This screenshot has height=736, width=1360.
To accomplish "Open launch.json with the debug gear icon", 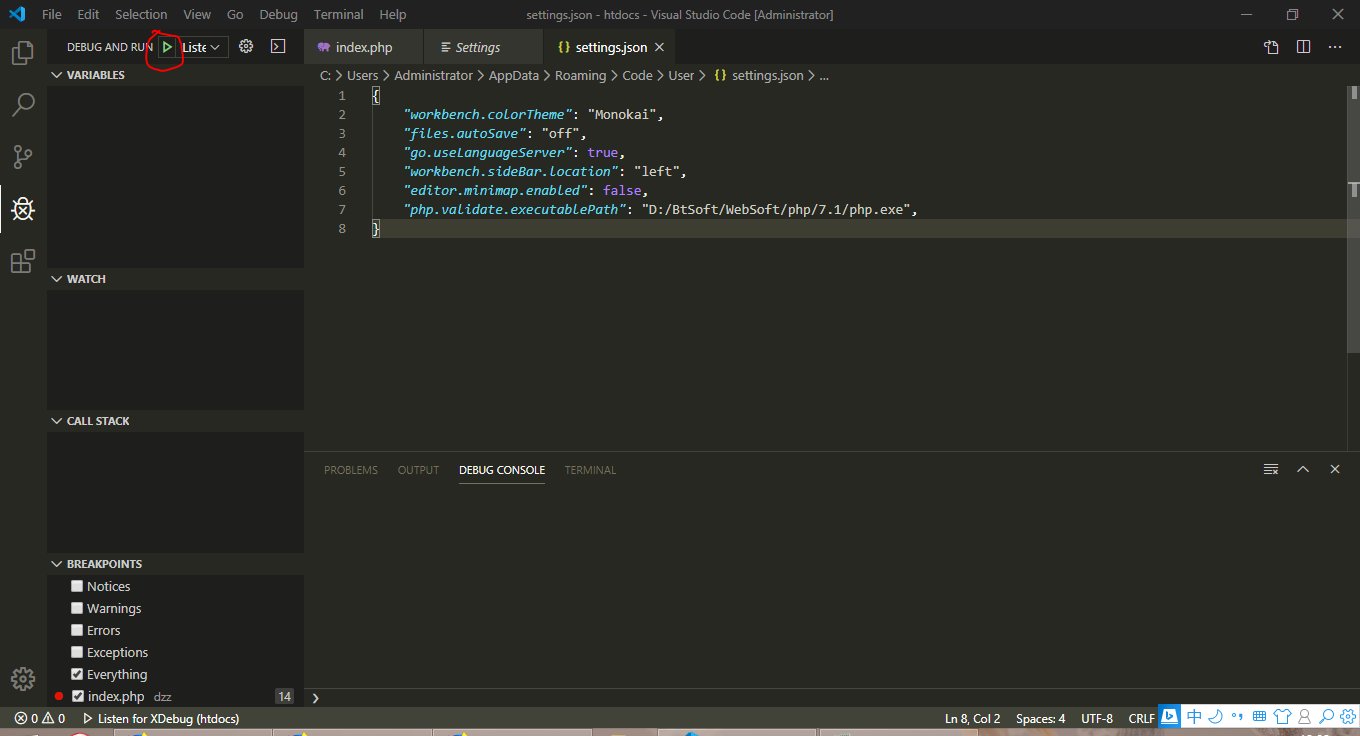I will coord(246,47).
